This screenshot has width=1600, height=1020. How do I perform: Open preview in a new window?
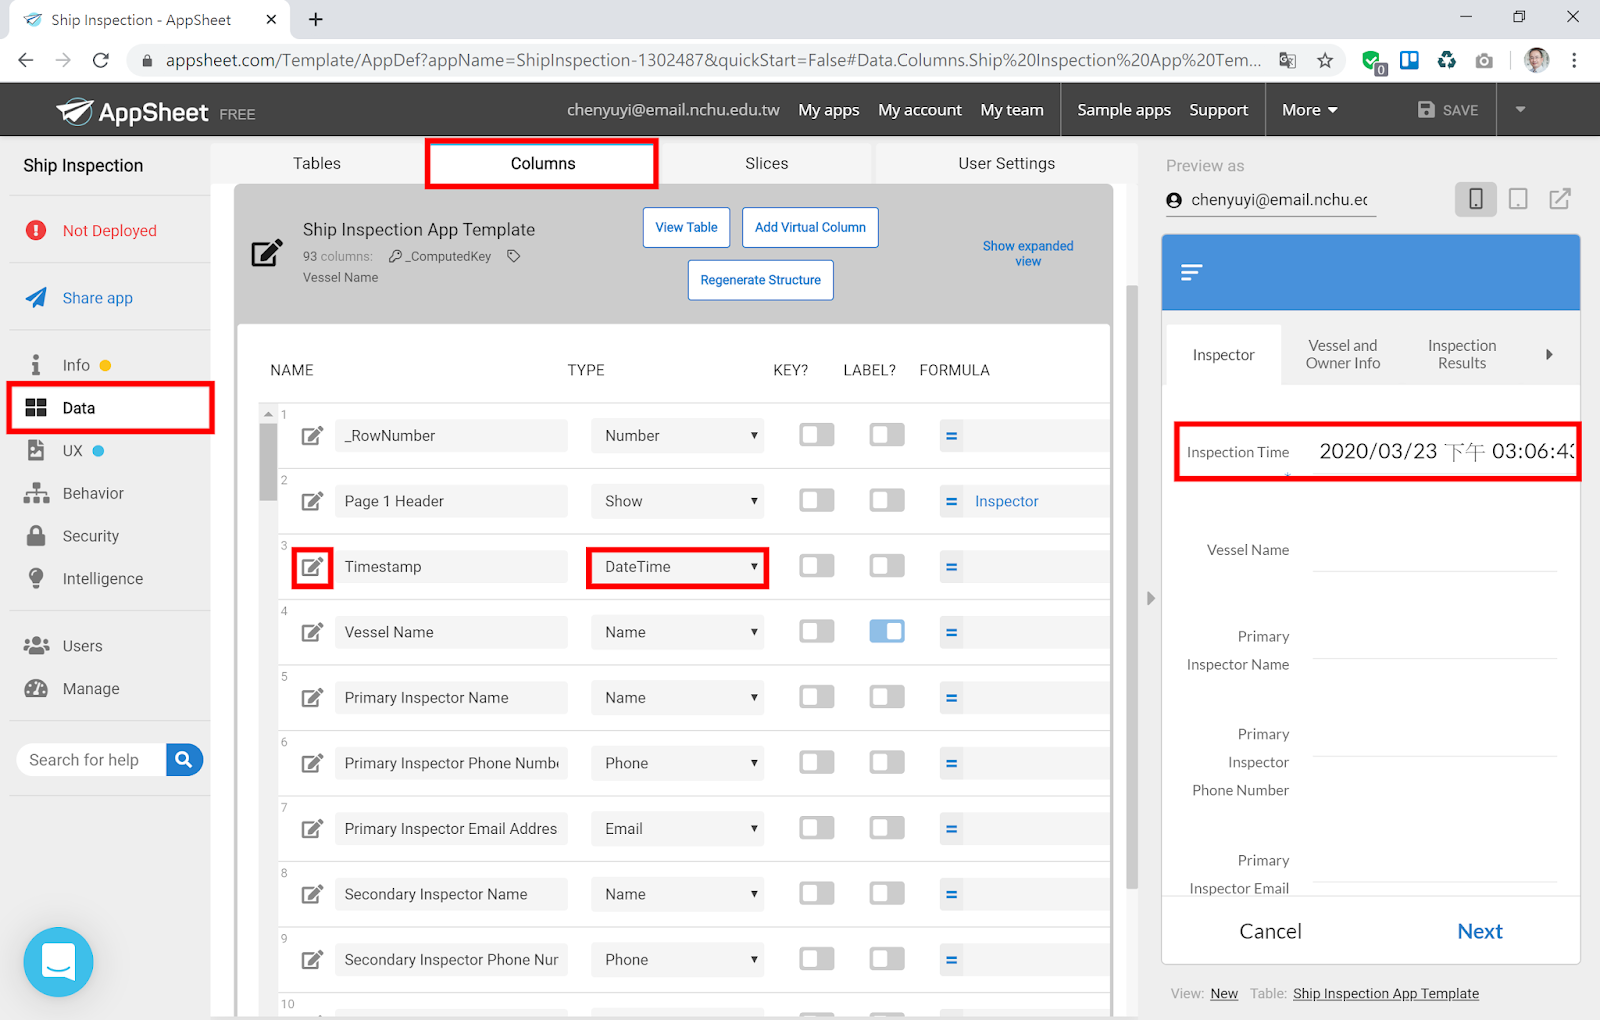pyautogui.click(x=1560, y=199)
